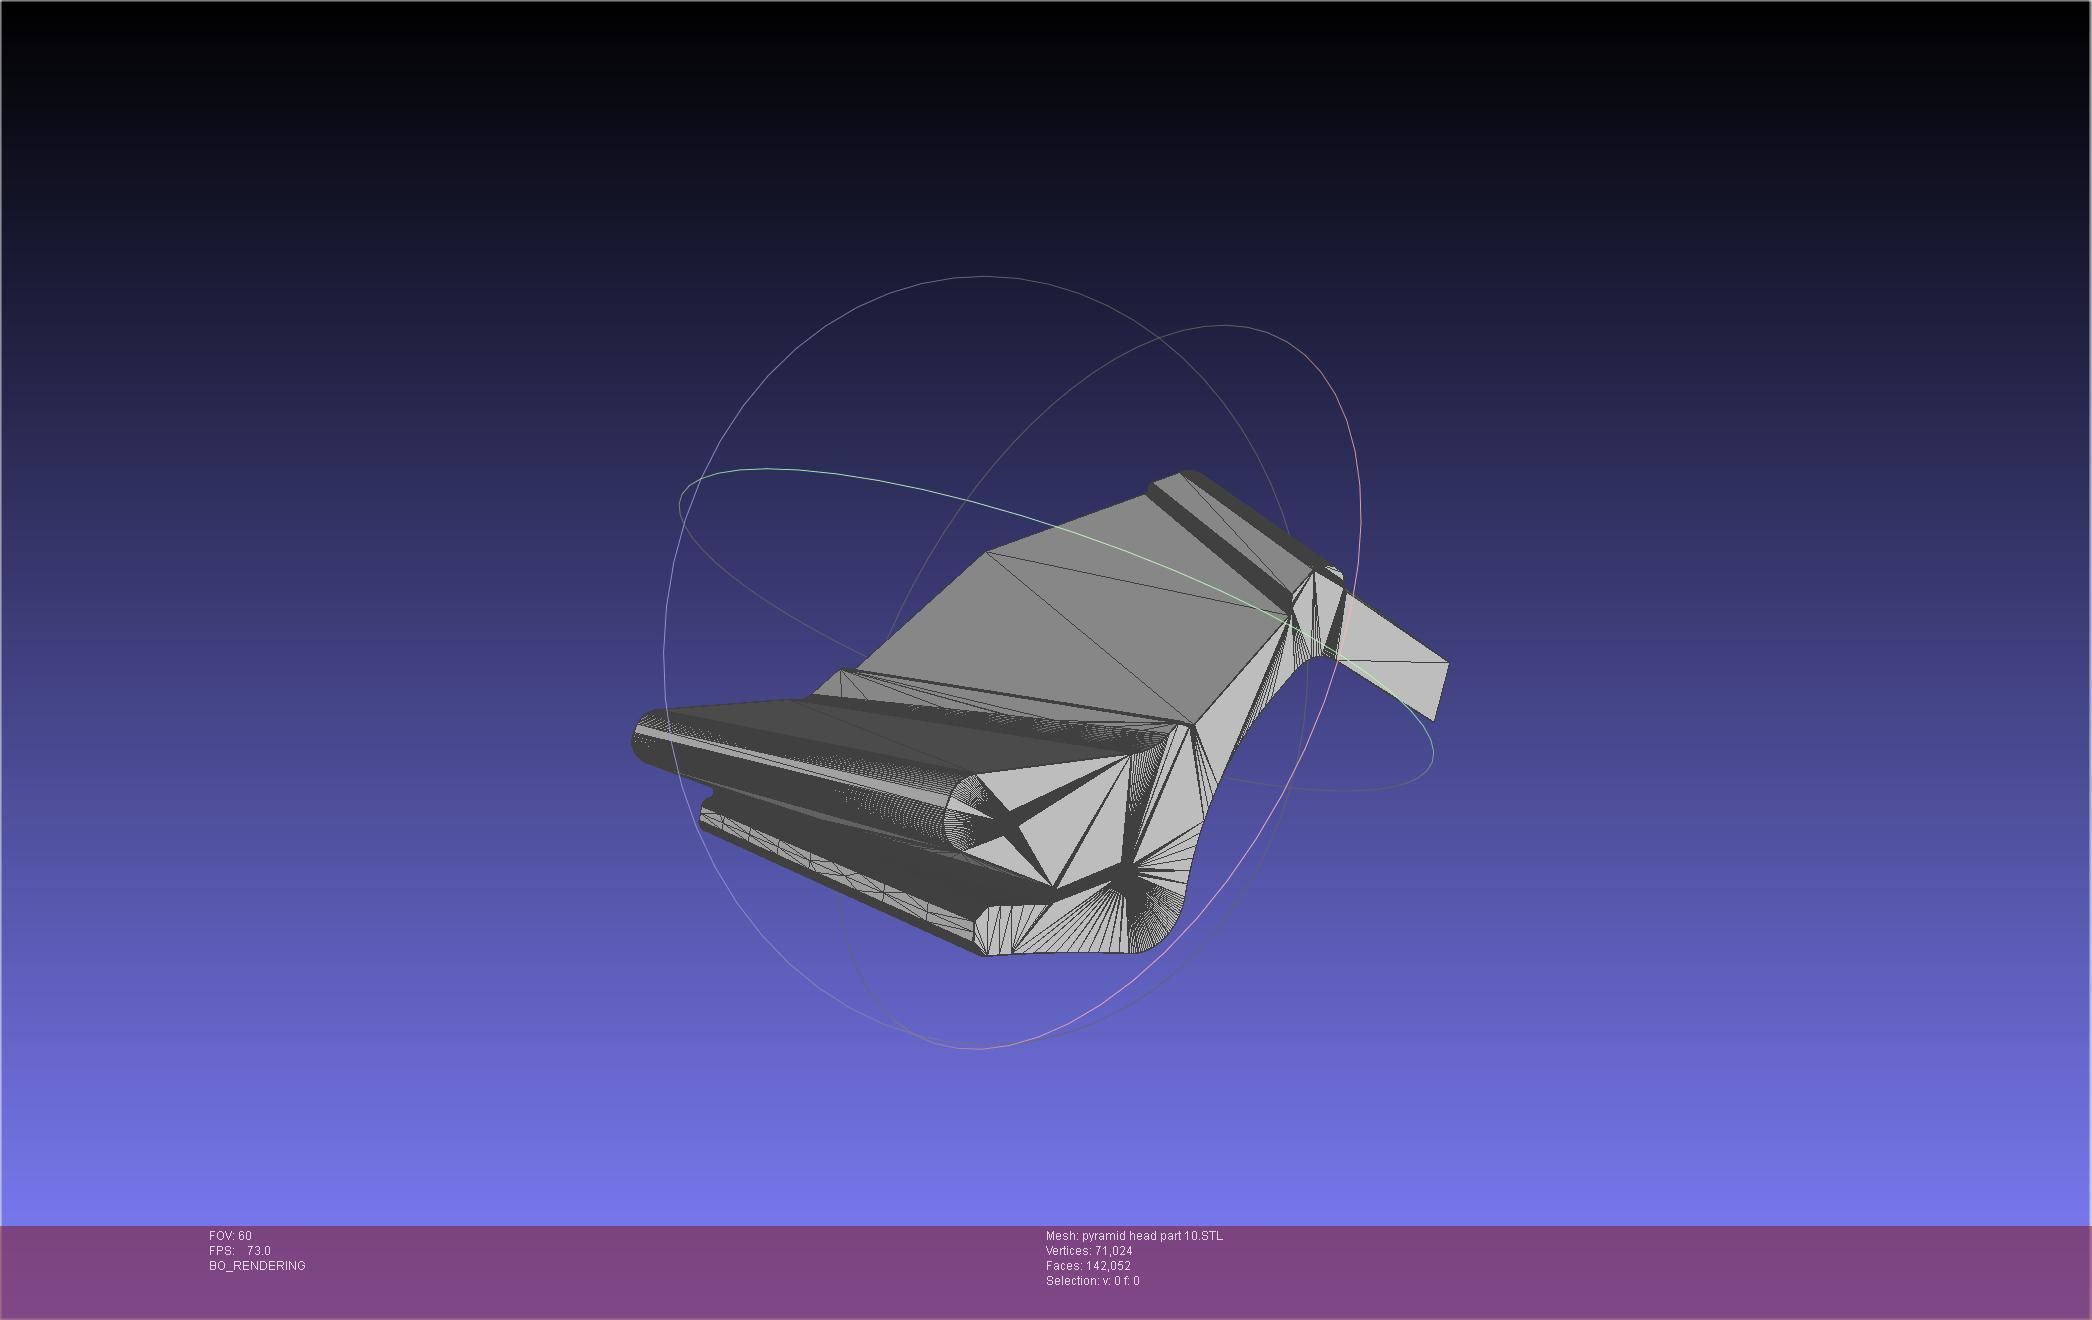The image size is (2092, 1320).
Task: Click the FPS: 73.0 readout
Action: pyautogui.click(x=240, y=1251)
